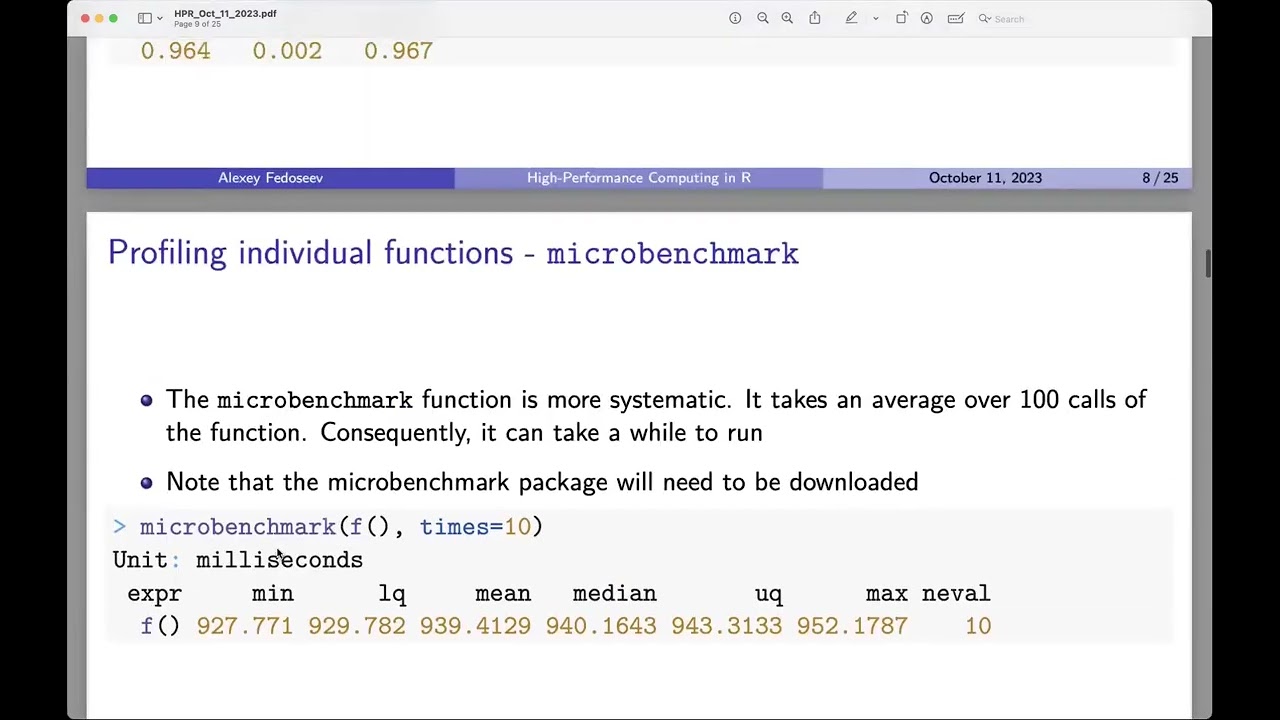
Task: Zoom in on the PDF page
Action: (x=787, y=18)
